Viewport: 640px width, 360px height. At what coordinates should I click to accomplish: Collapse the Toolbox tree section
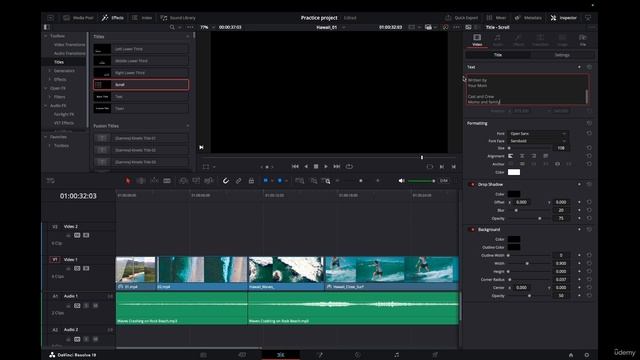click(46, 36)
